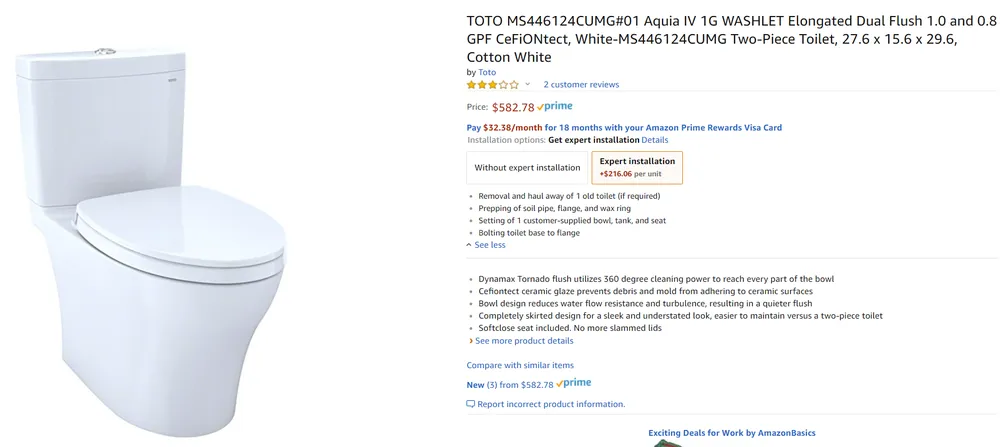Open the rating breakdown dropdown arrow
The height and width of the screenshot is (447, 1000).
(x=527, y=85)
